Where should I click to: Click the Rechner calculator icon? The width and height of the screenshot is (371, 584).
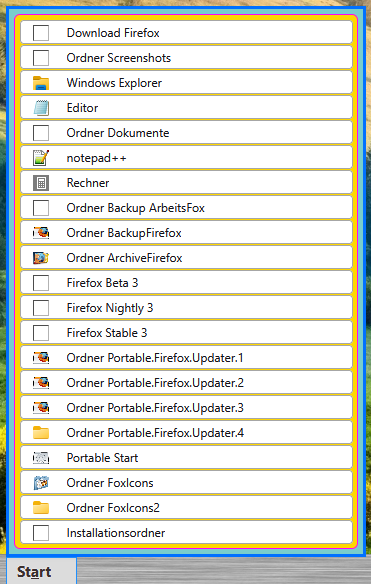pos(41,182)
